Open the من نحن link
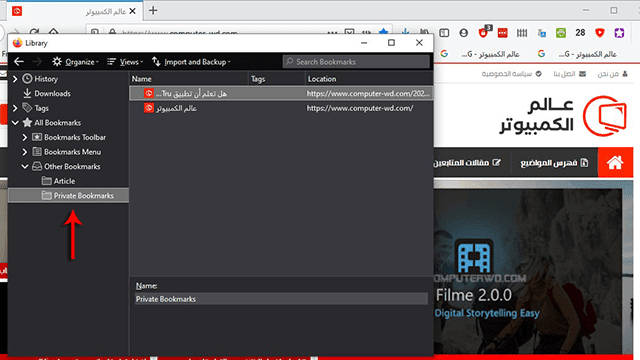 pos(613,74)
